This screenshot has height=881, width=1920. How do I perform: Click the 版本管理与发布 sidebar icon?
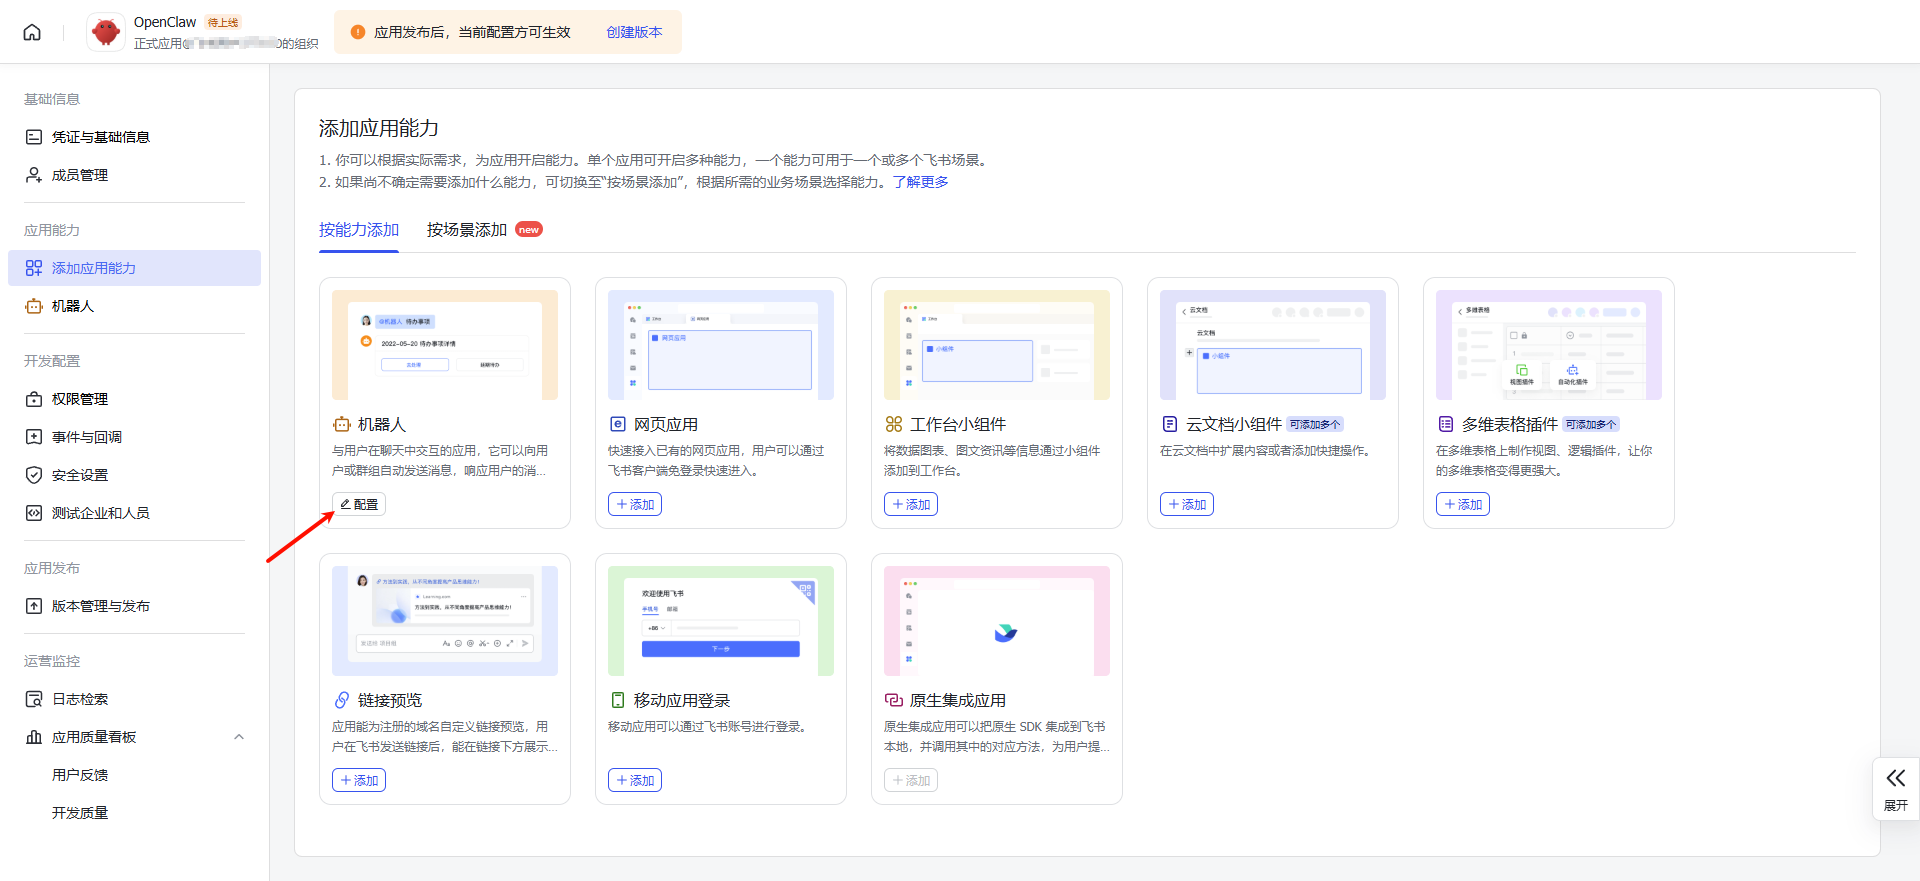(x=34, y=606)
